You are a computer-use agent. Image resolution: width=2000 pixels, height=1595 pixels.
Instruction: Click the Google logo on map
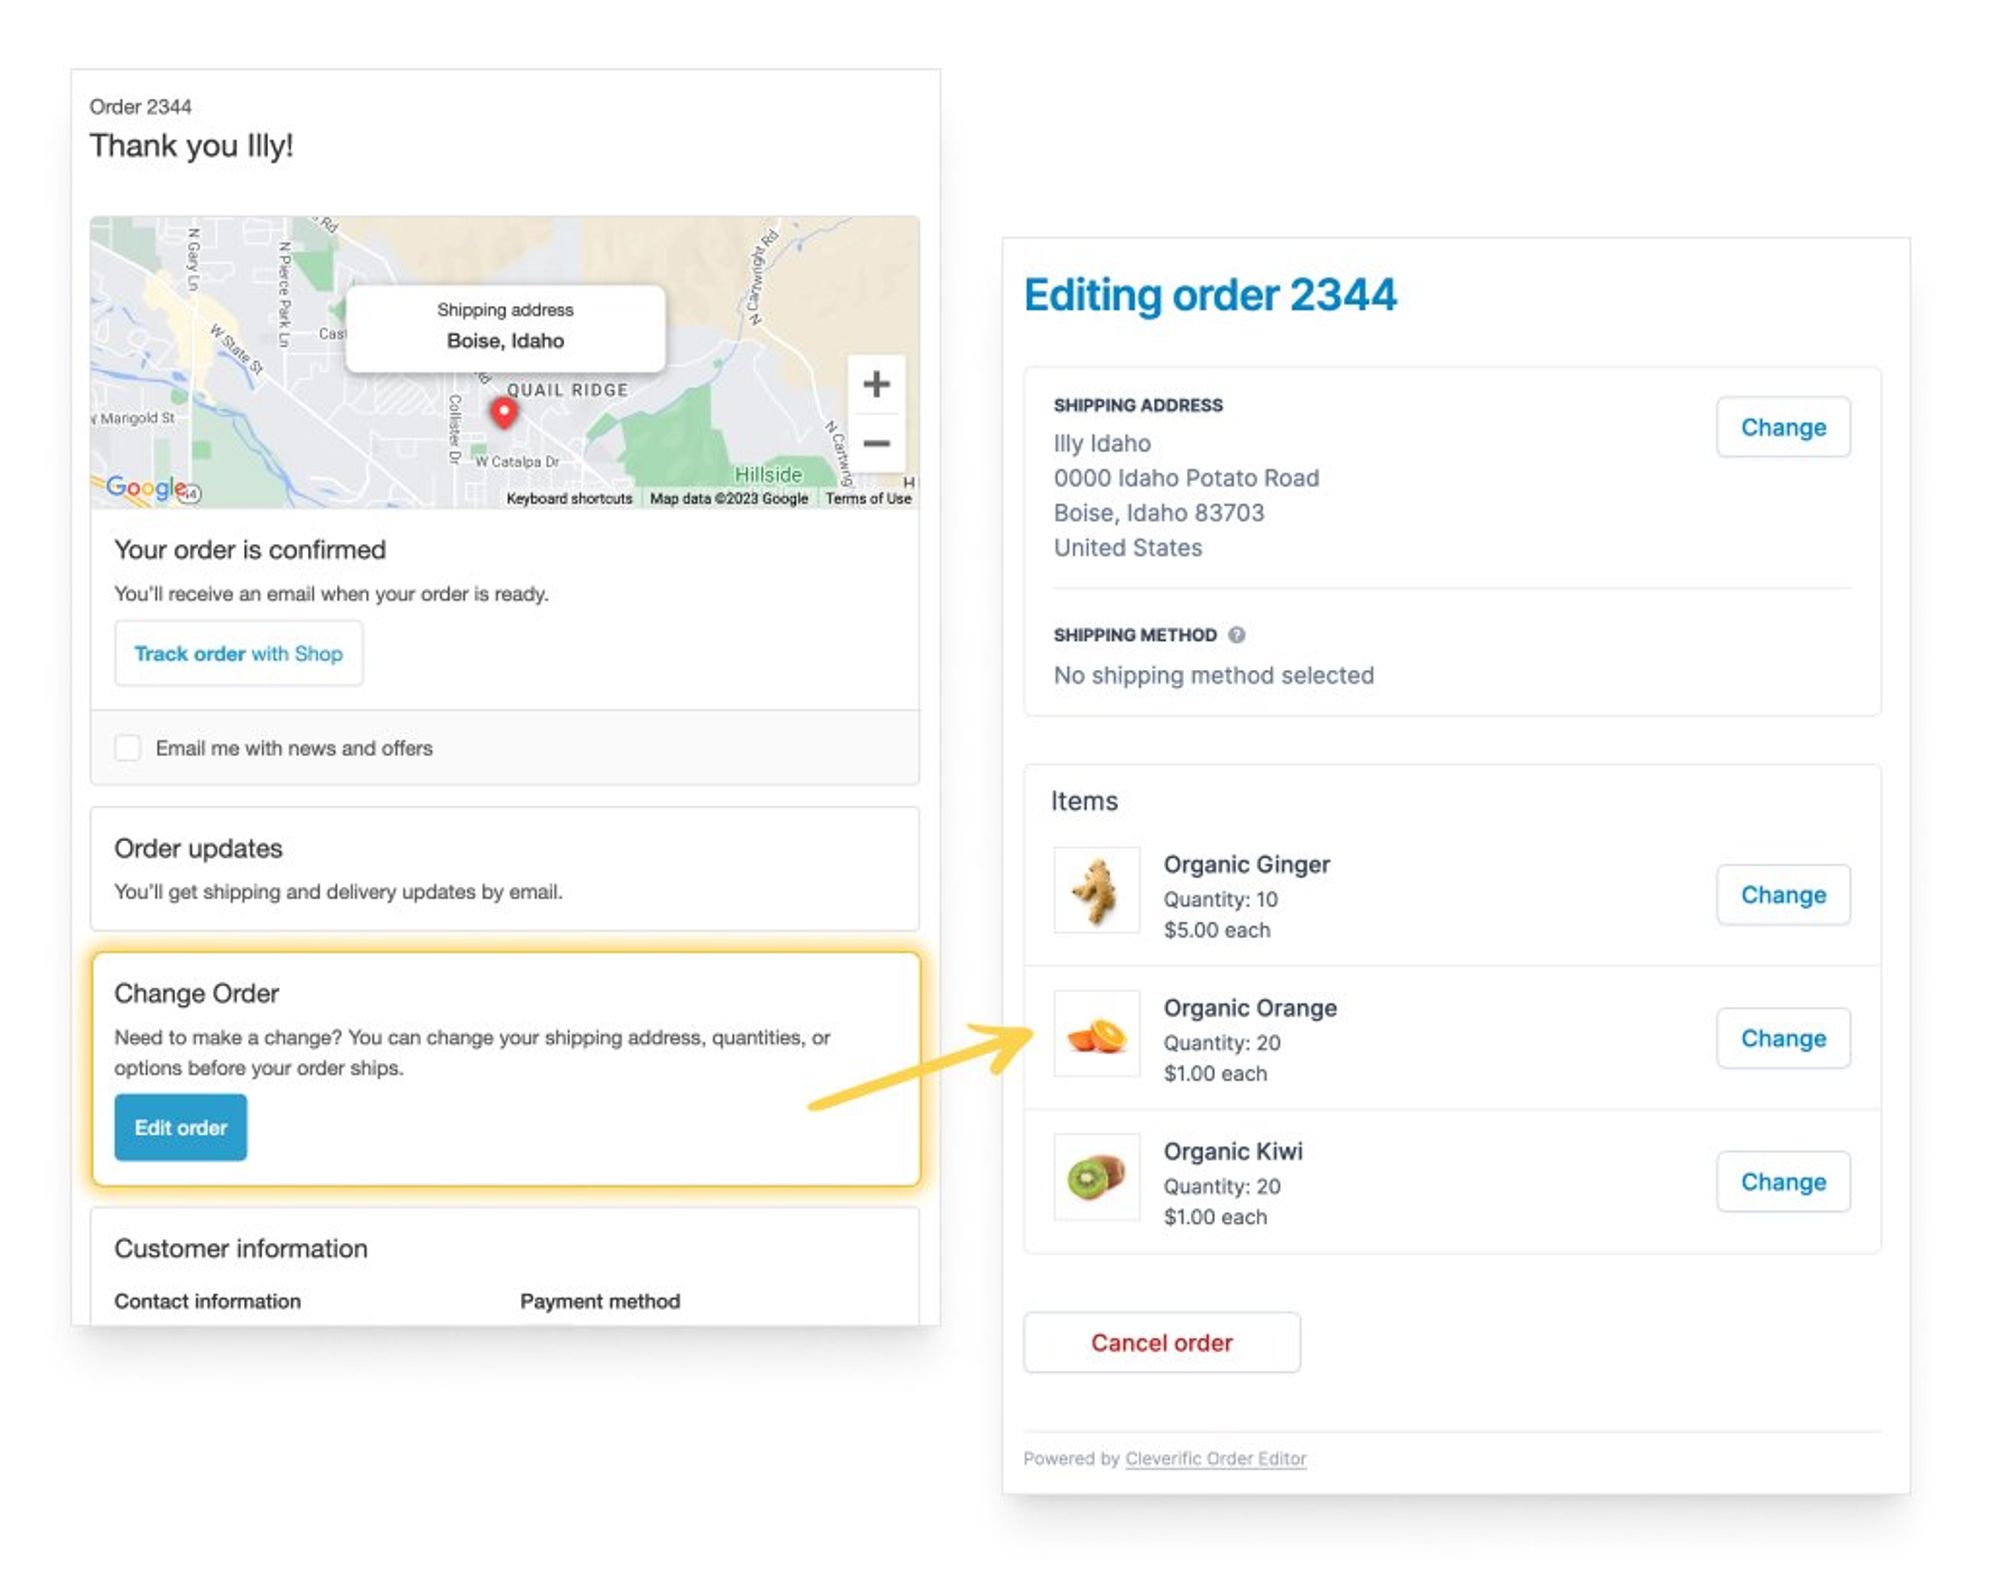coord(146,487)
